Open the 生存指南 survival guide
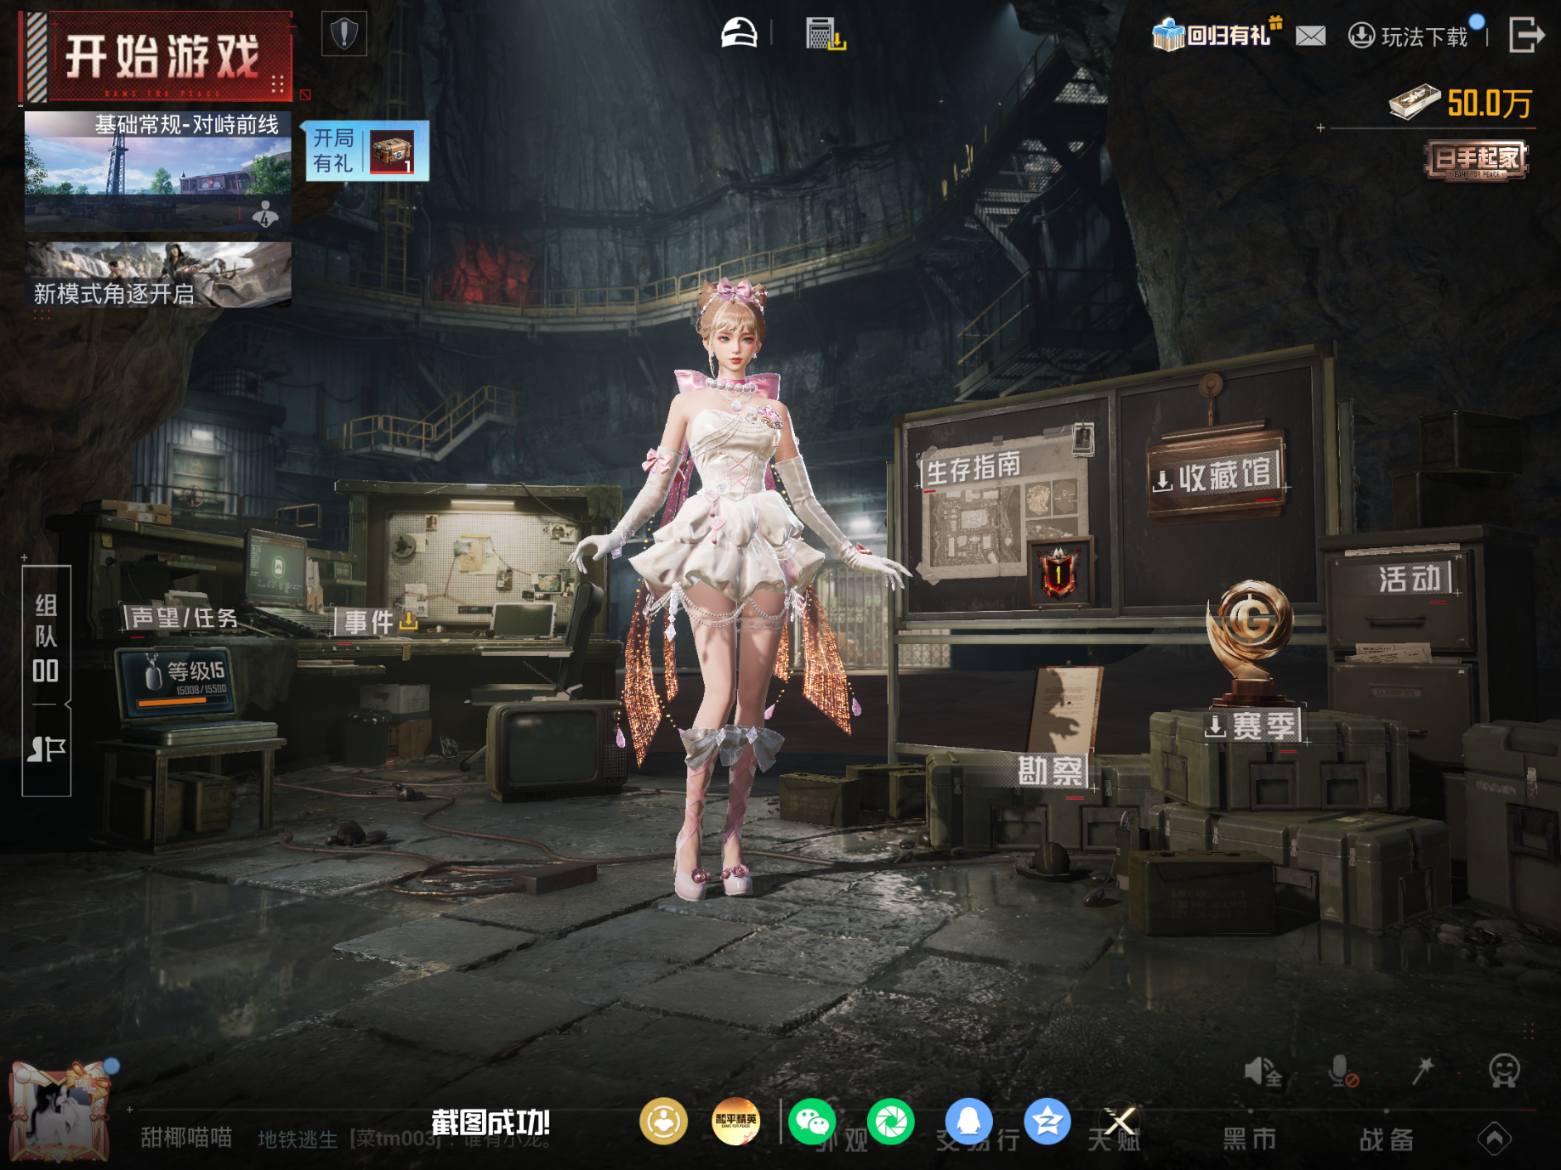 972,466
